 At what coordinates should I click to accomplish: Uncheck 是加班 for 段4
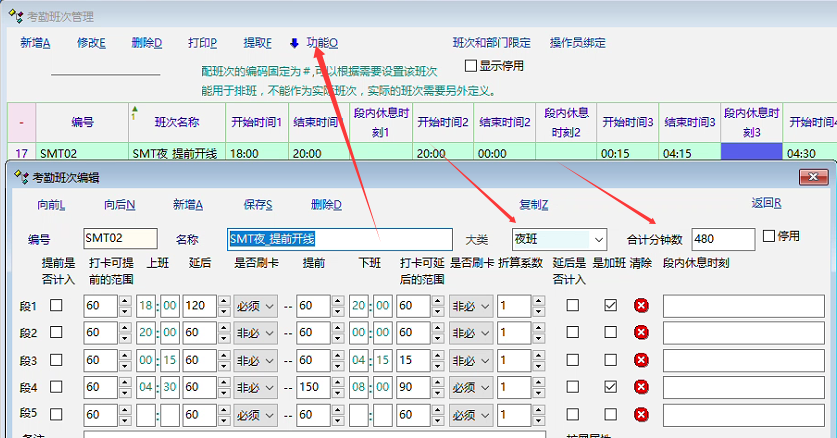point(610,387)
